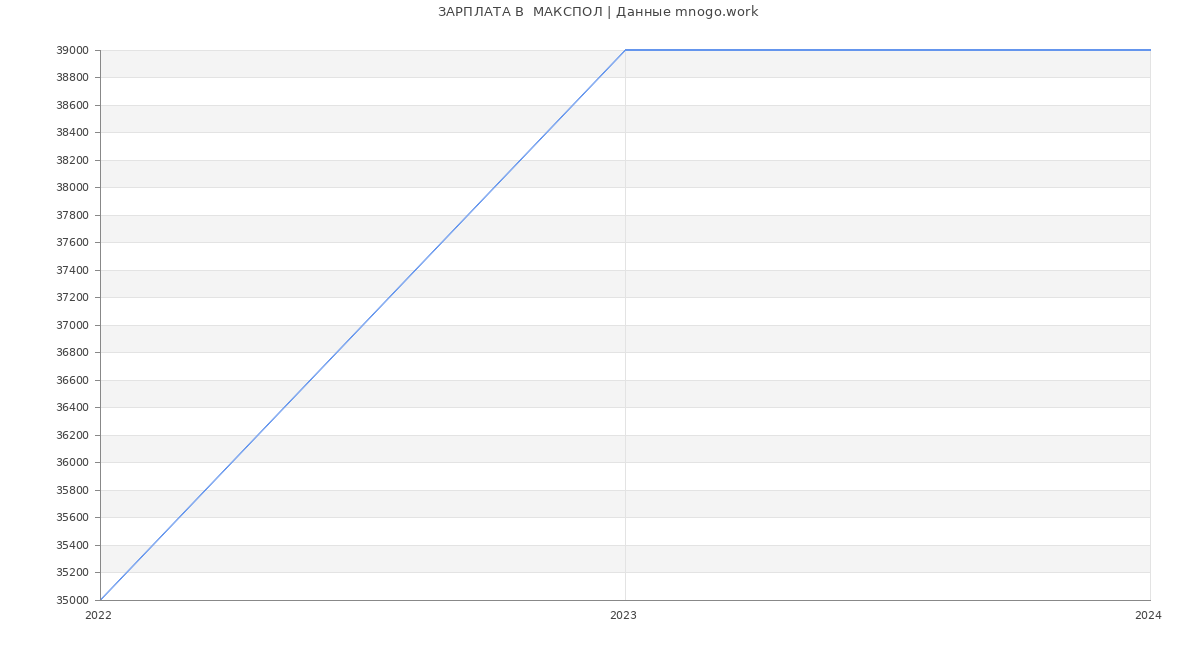Select the line's starting point at 2022

[101, 599]
